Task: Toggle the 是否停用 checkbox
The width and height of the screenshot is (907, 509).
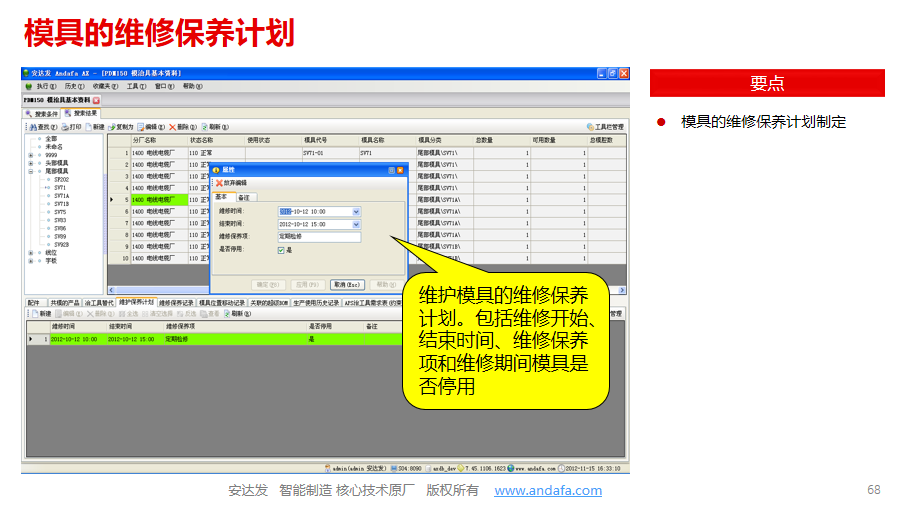Action: coord(282,250)
